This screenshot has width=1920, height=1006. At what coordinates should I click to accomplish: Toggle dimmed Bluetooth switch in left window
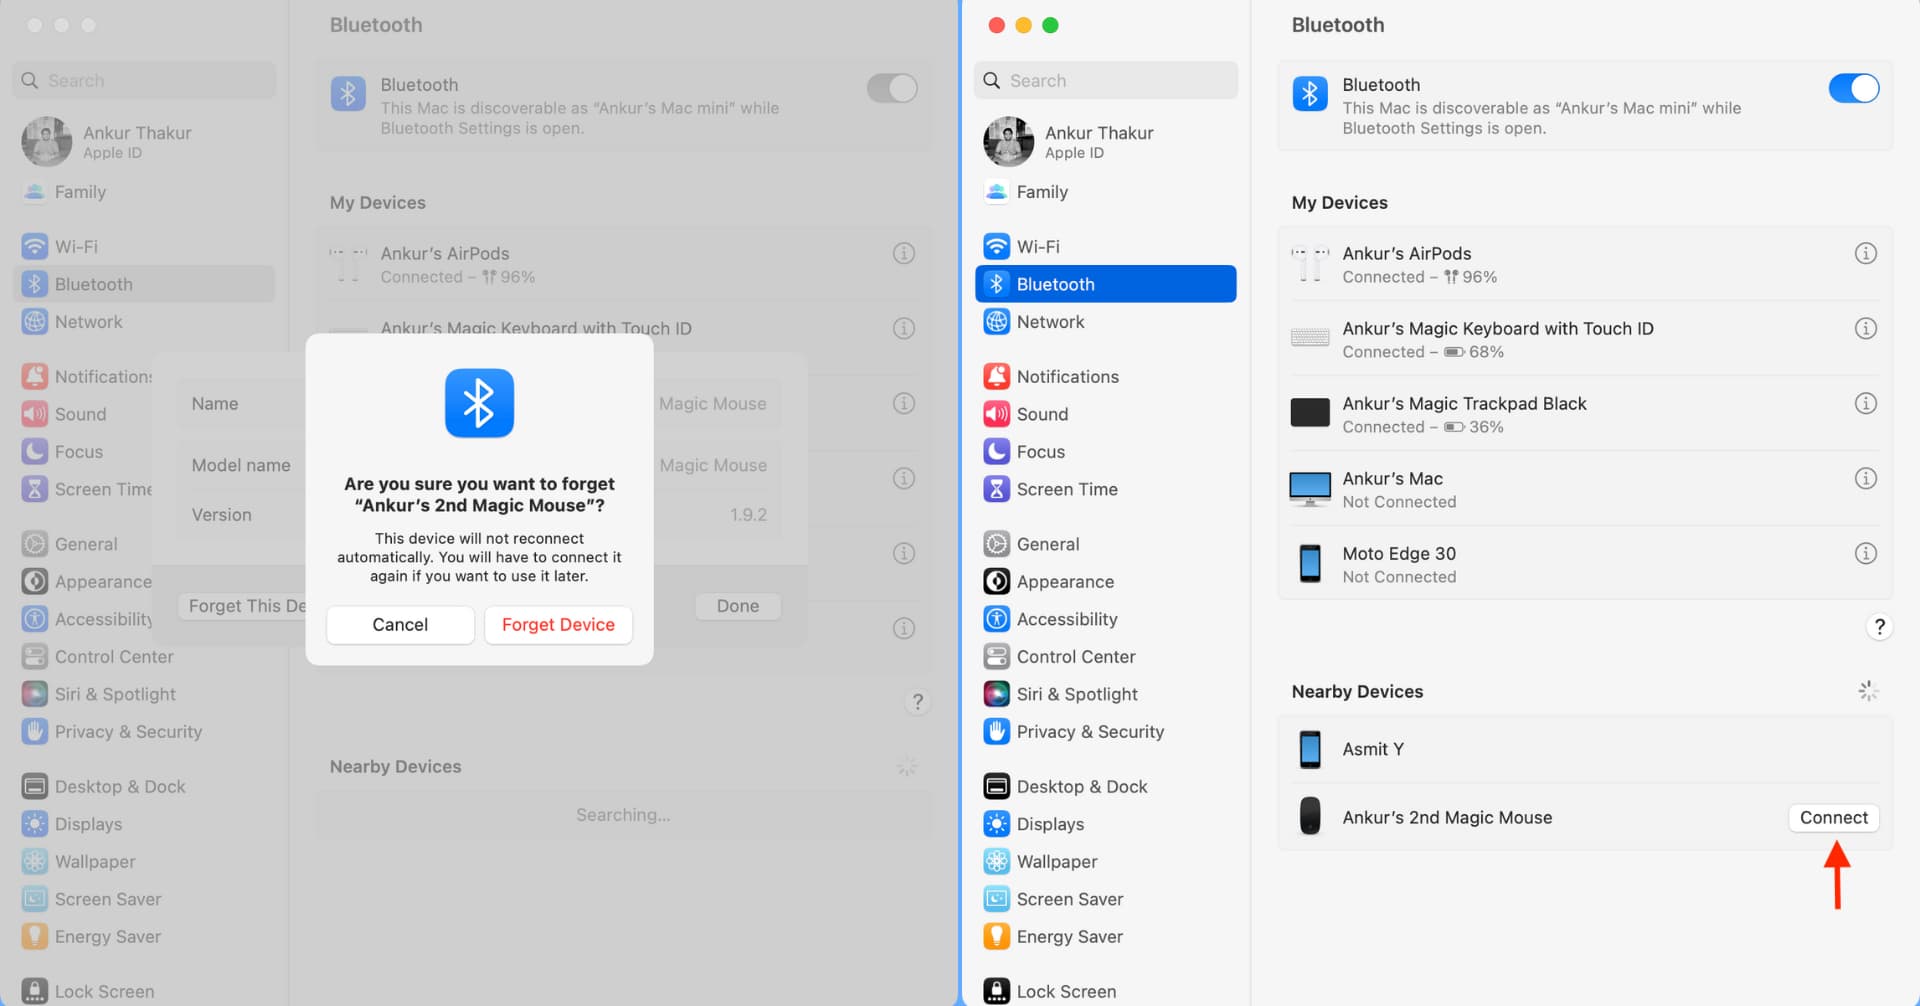[891, 88]
